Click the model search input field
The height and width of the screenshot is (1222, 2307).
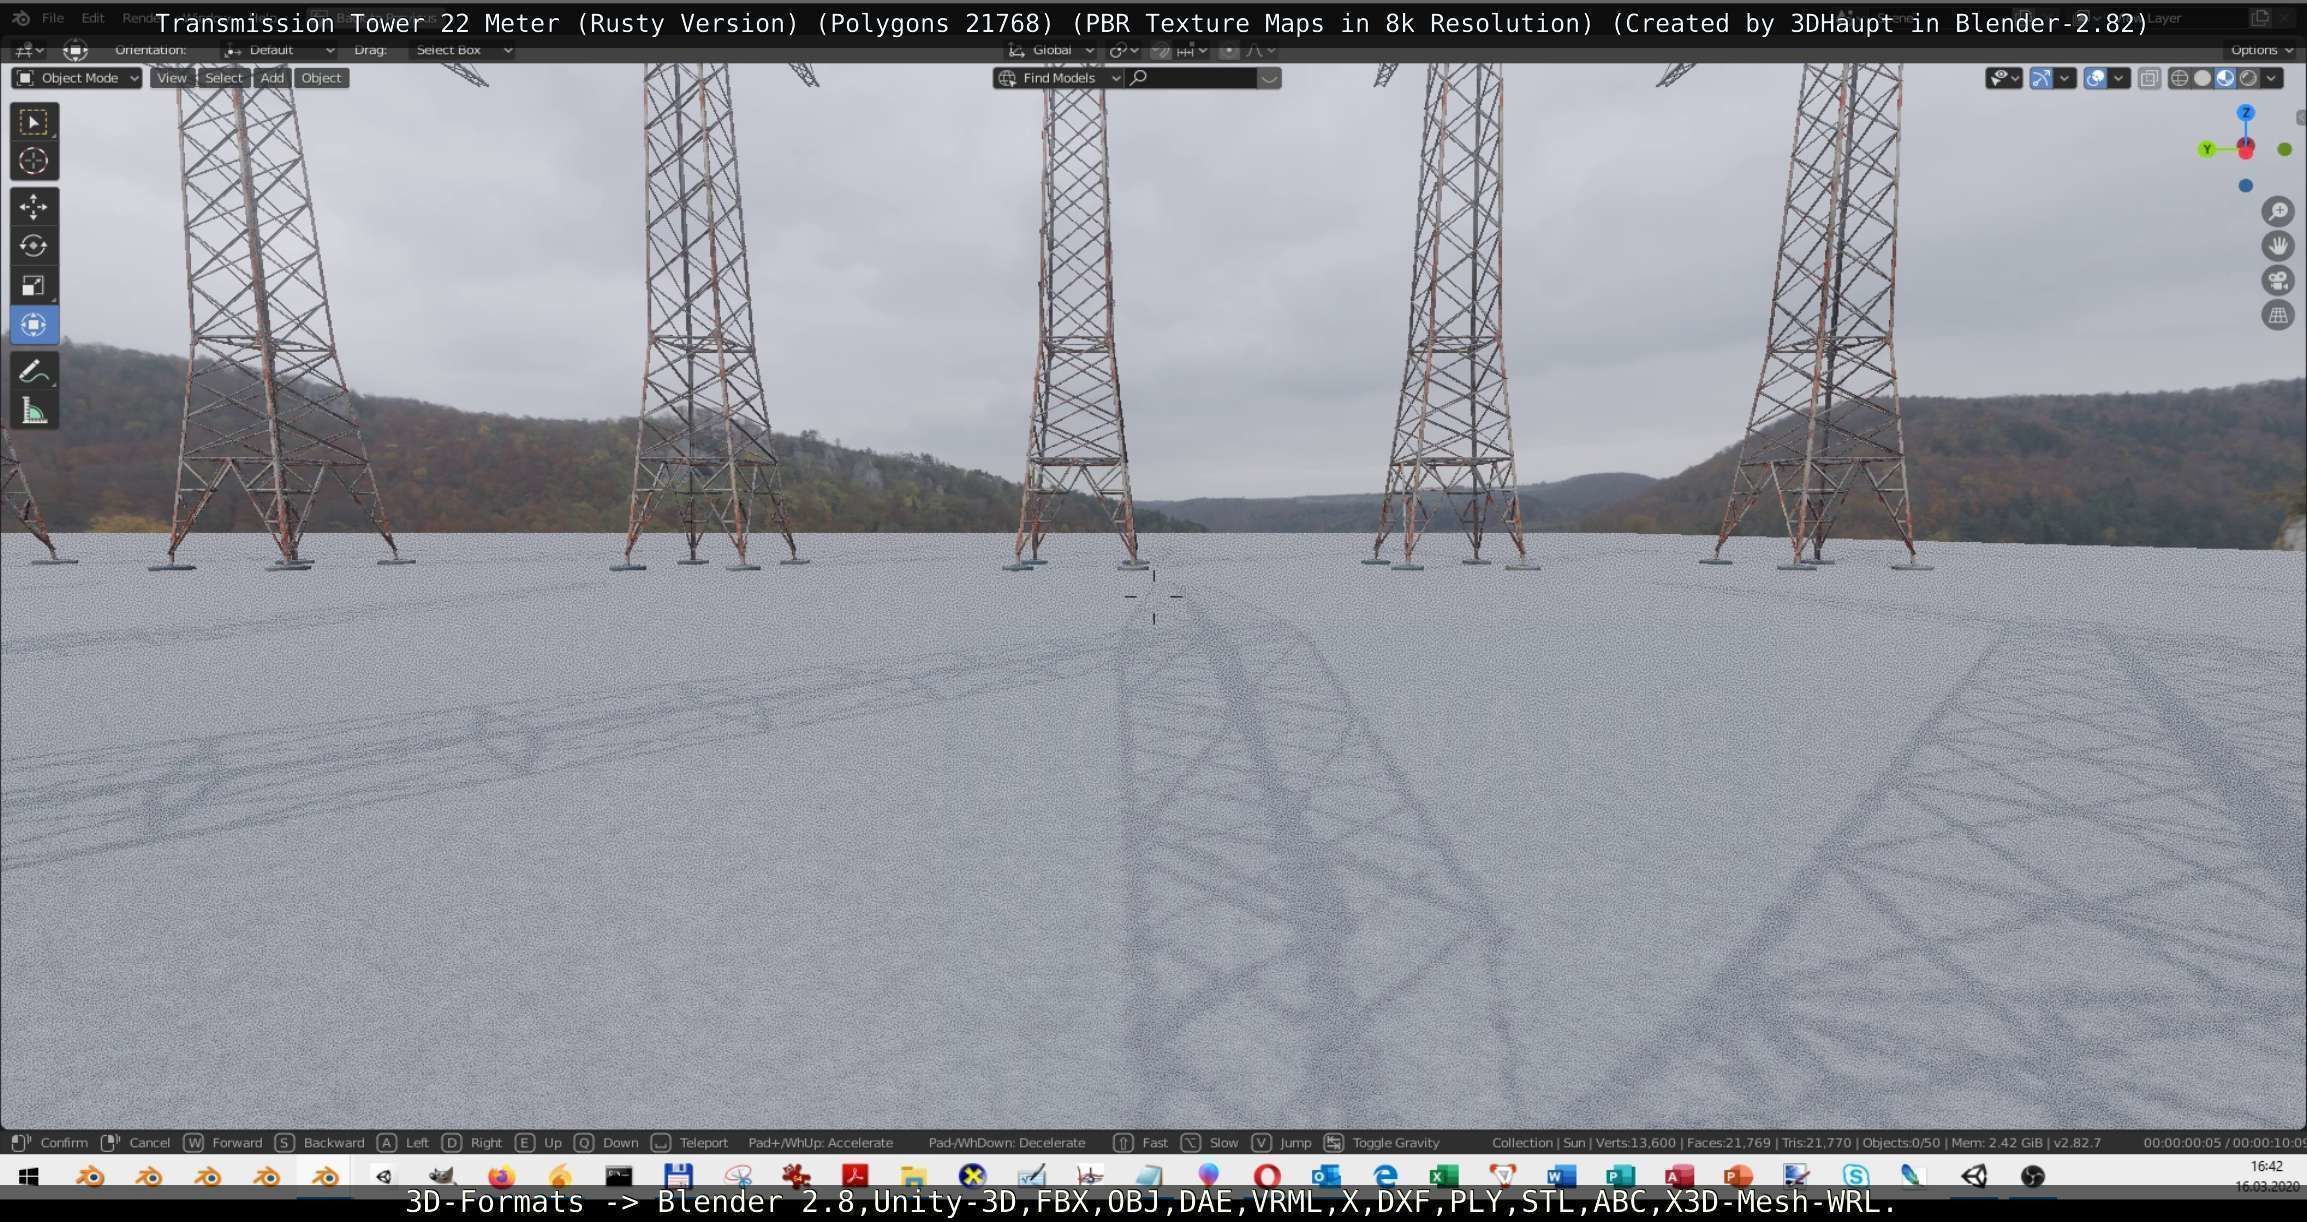pyautogui.click(x=1191, y=78)
